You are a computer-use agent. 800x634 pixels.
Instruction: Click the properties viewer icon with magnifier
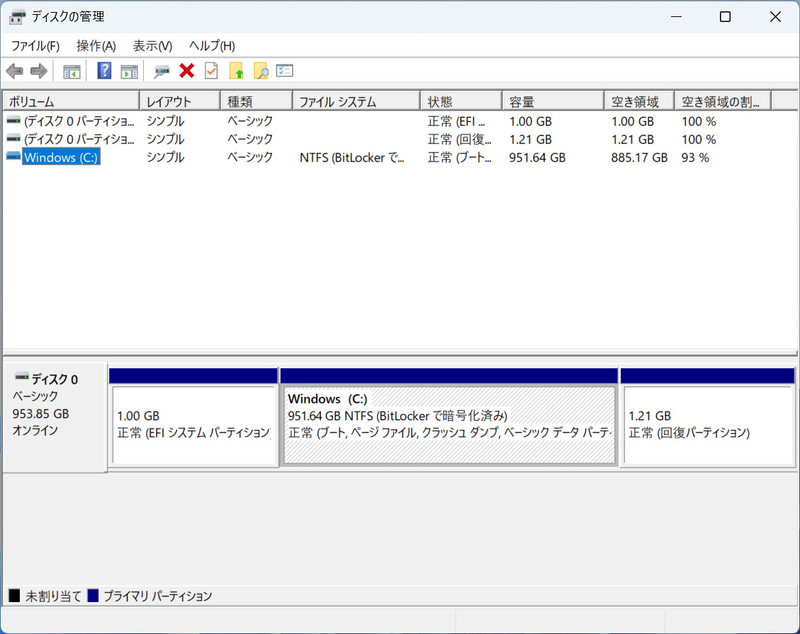pos(160,70)
